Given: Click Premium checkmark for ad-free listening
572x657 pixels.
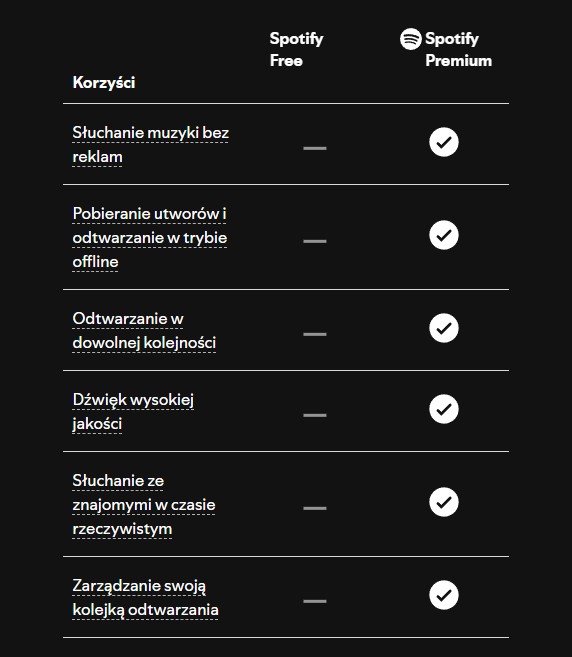Looking at the screenshot, I should click(x=443, y=142).
